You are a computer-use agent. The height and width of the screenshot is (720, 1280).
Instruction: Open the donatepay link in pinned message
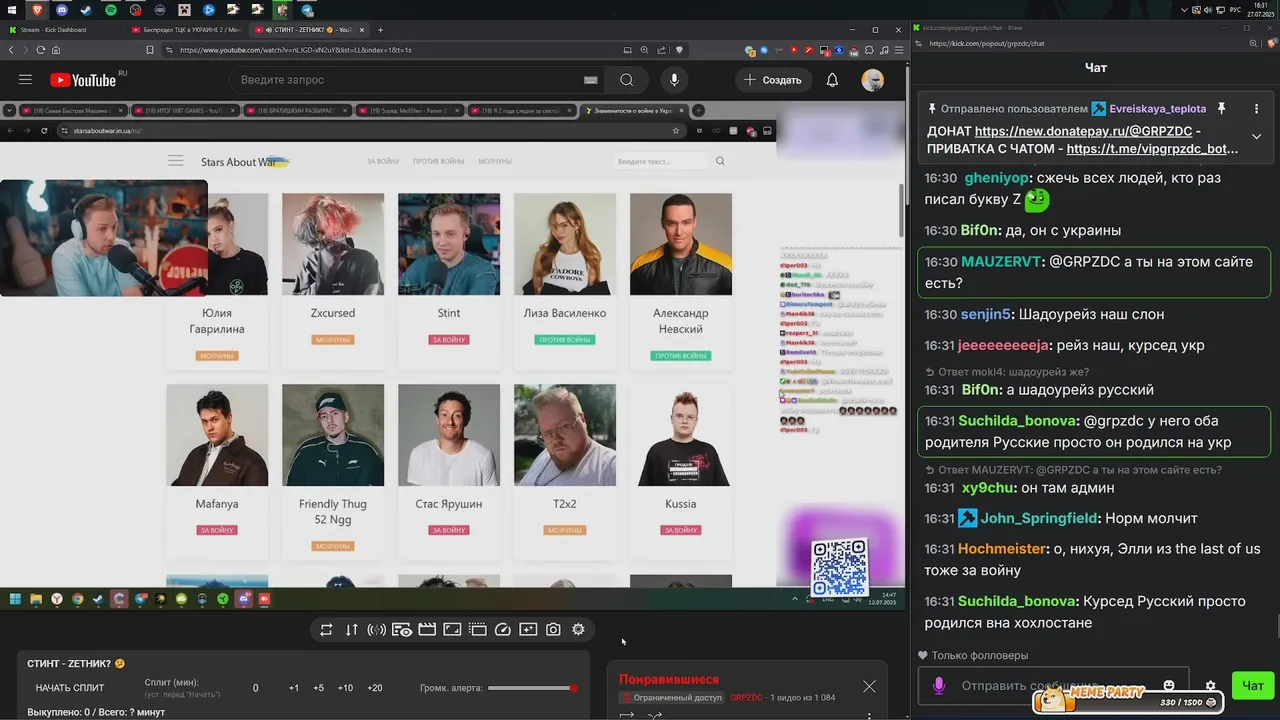(1082, 131)
